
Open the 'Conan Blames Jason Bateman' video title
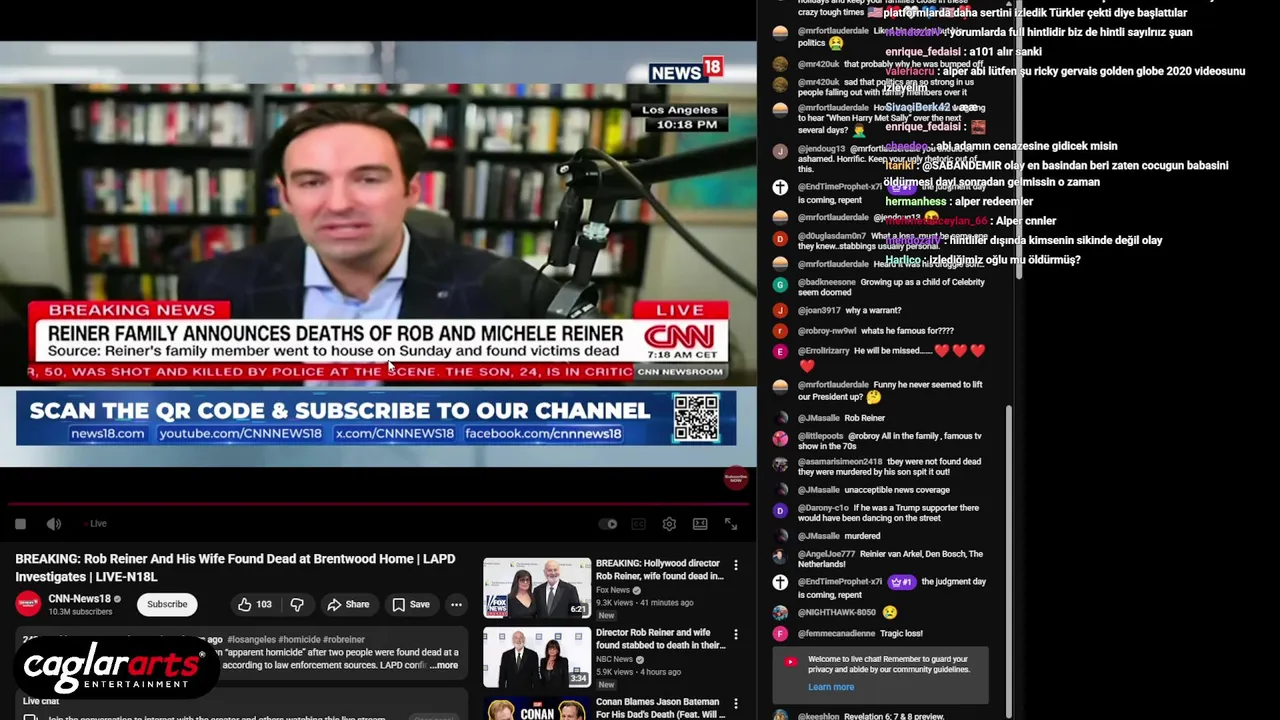(x=661, y=708)
